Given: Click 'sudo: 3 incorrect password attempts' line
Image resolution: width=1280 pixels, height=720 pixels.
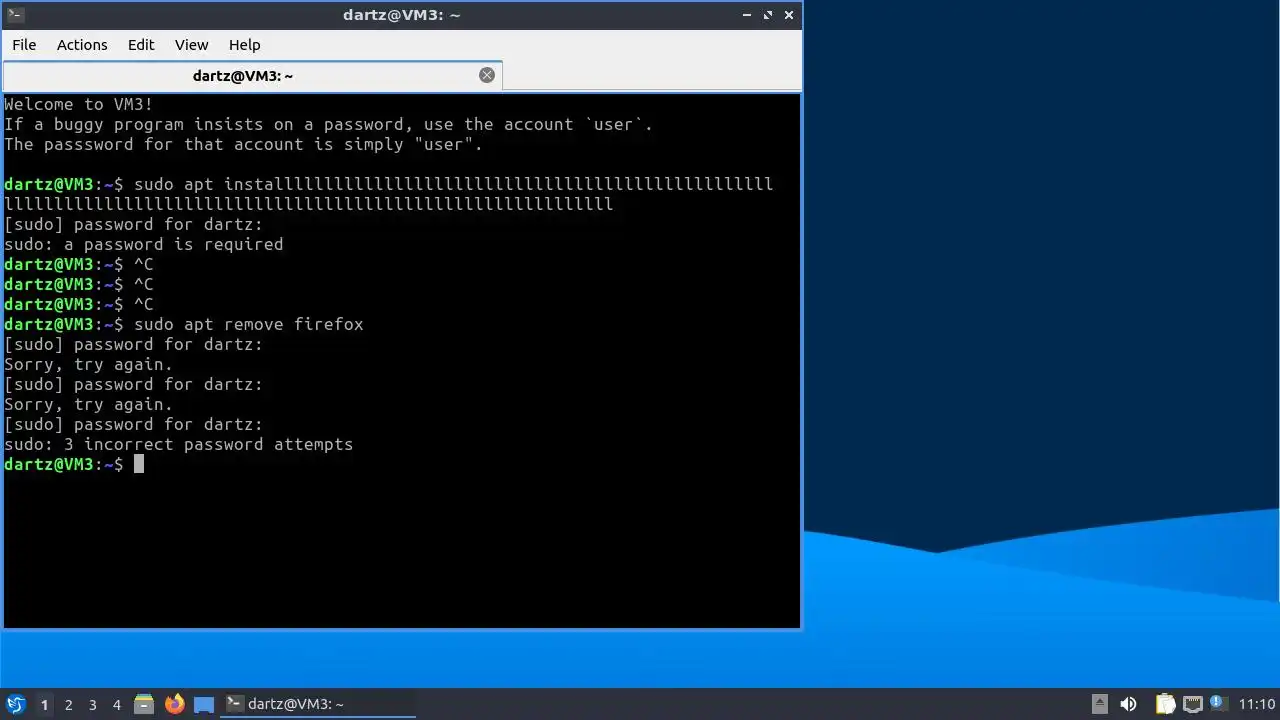Looking at the screenshot, I should point(178,444).
